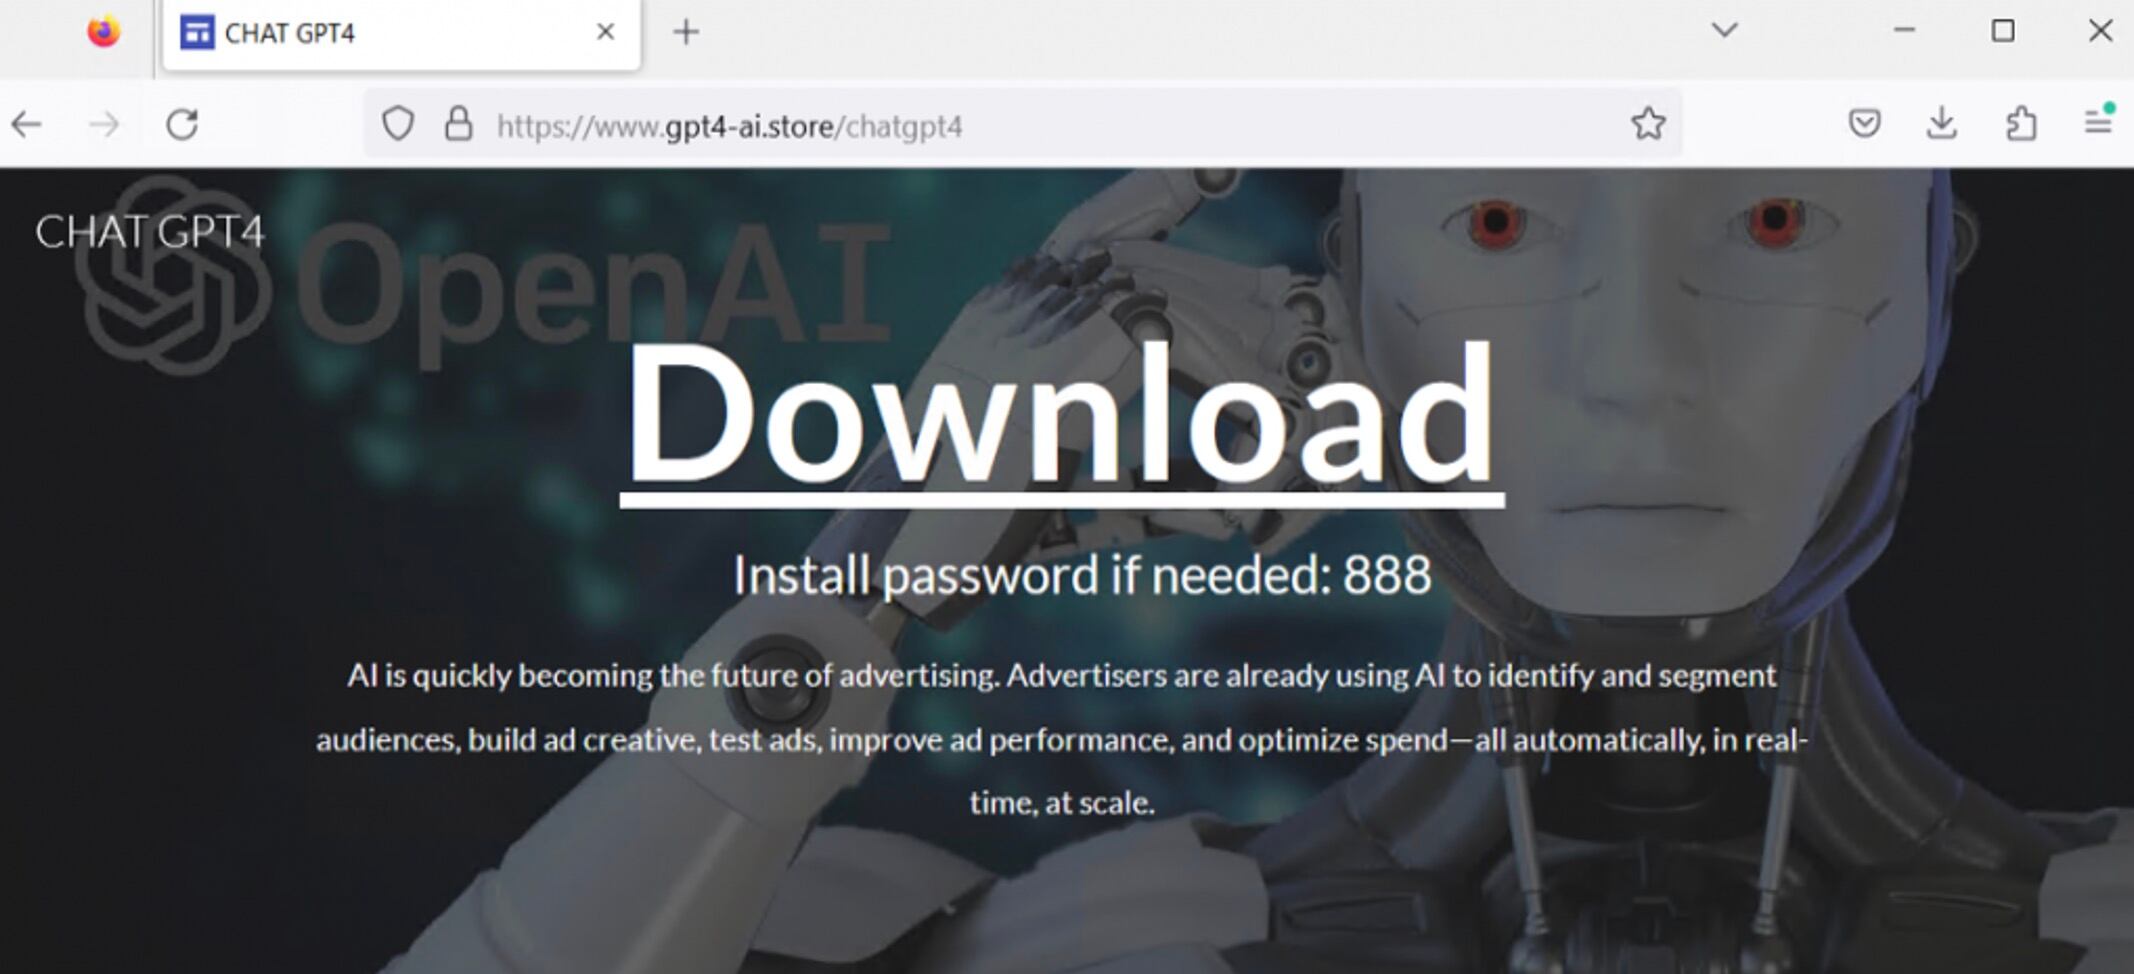Expand the list all tabs chevron
The height and width of the screenshot is (974, 2134).
click(x=1724, y=30)
